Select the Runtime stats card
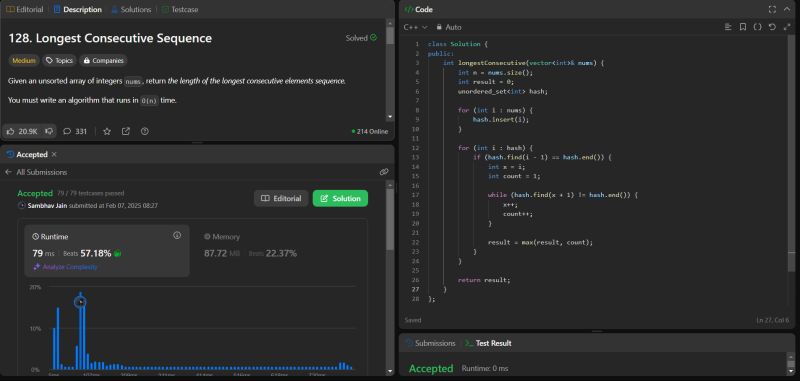Image resolution: width=800 pixels, height=381 pixels. [107, 251]
